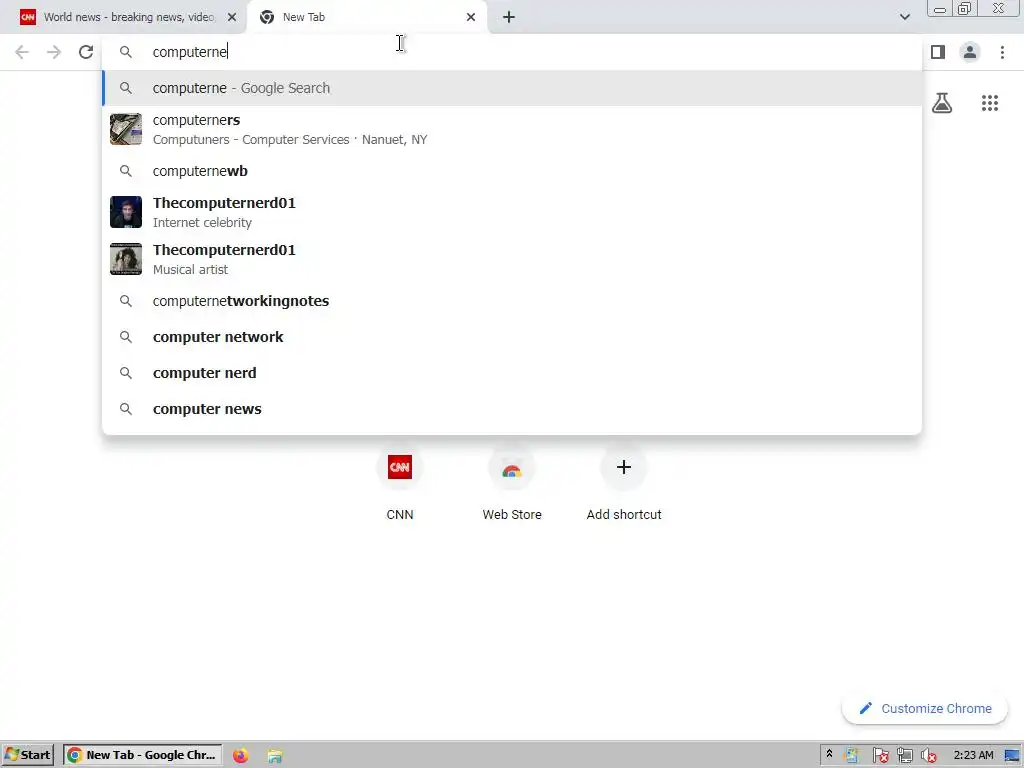The width and height of the screenshot is (1024, 768).
Task: Select the New Tab tab
Action: tap(366, 18)
